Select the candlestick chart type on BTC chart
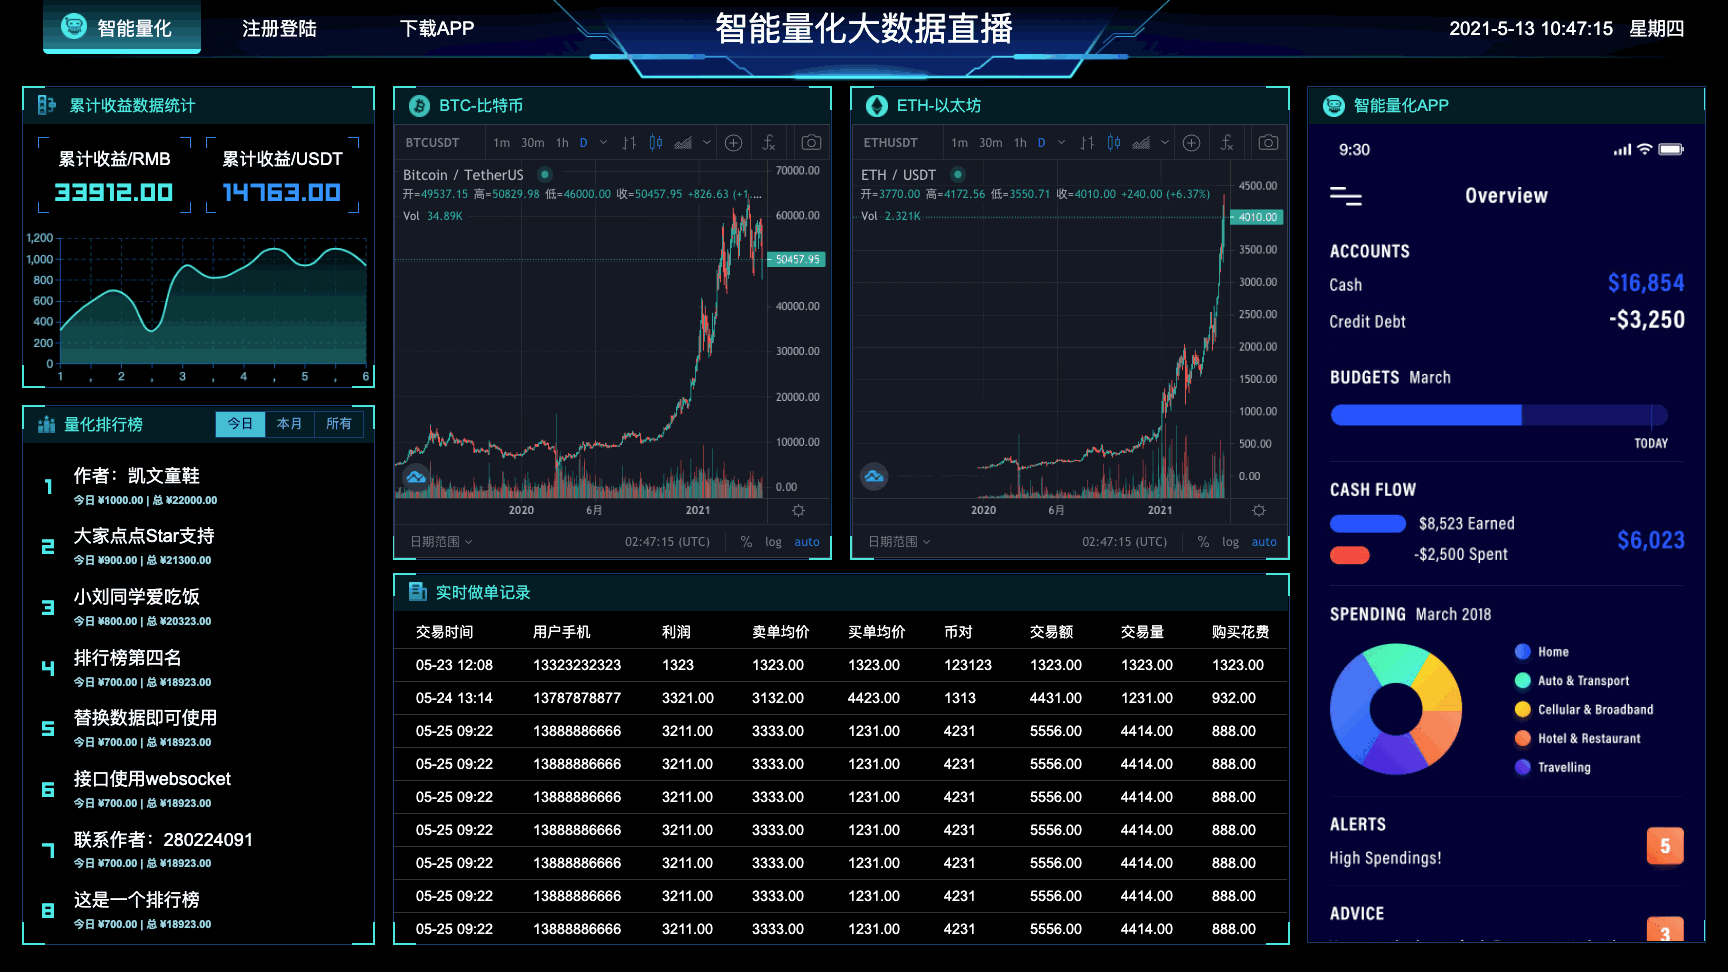This screenshot has width=1728, height=972. (656, 143)
